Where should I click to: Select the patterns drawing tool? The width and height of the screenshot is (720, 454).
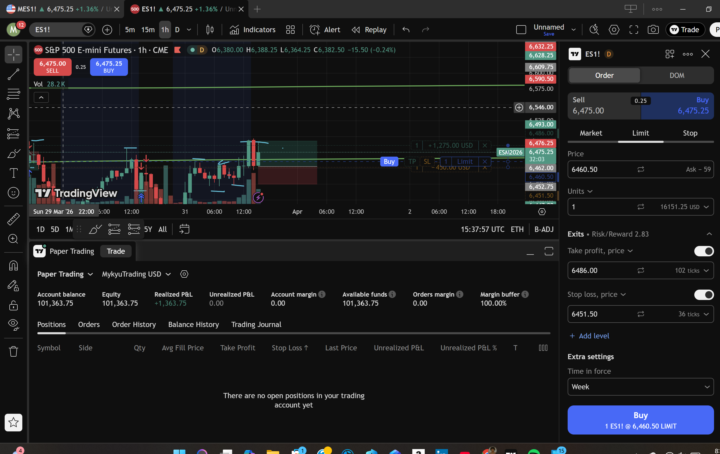[x=13, y=113]
